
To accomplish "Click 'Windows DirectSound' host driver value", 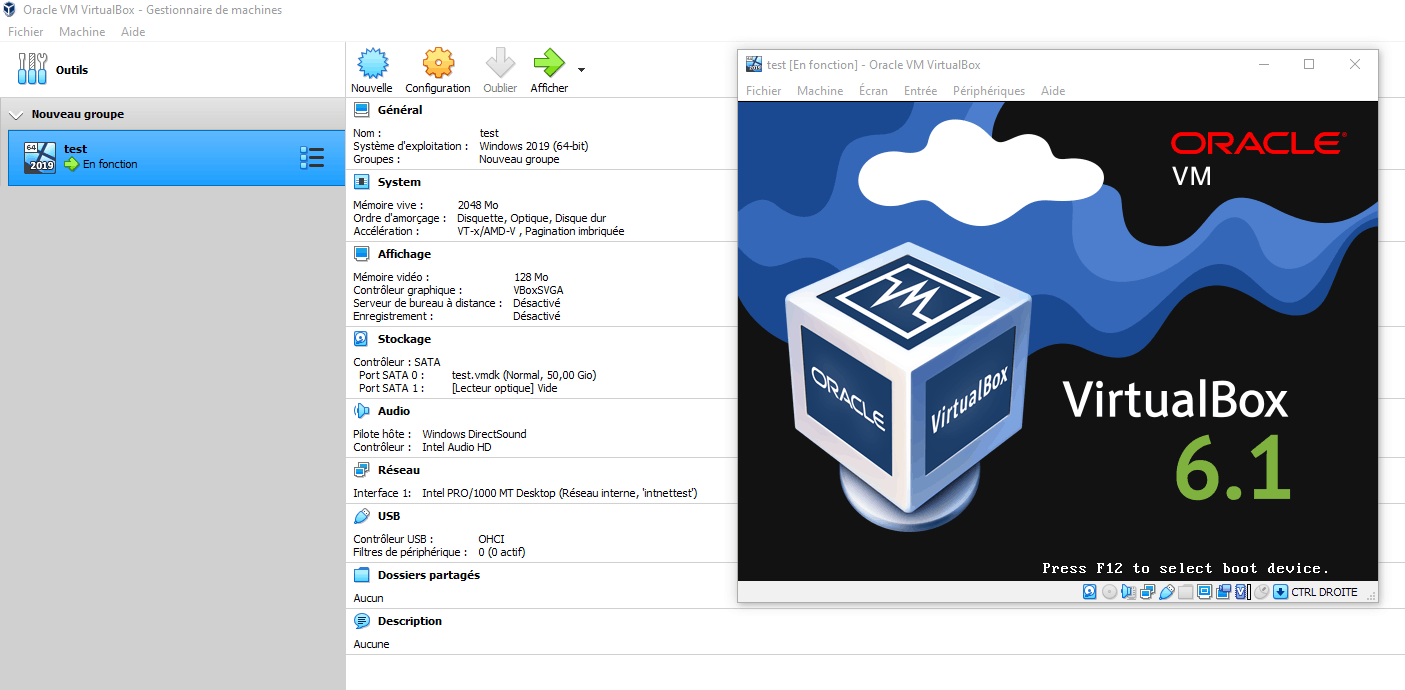I will pos(474,434).
